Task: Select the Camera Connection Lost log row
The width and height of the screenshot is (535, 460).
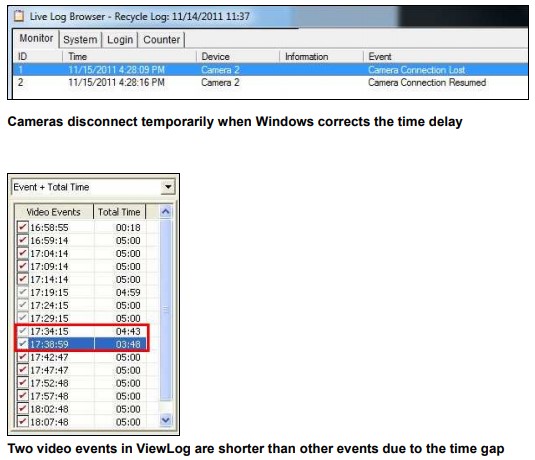Action: 271,70
